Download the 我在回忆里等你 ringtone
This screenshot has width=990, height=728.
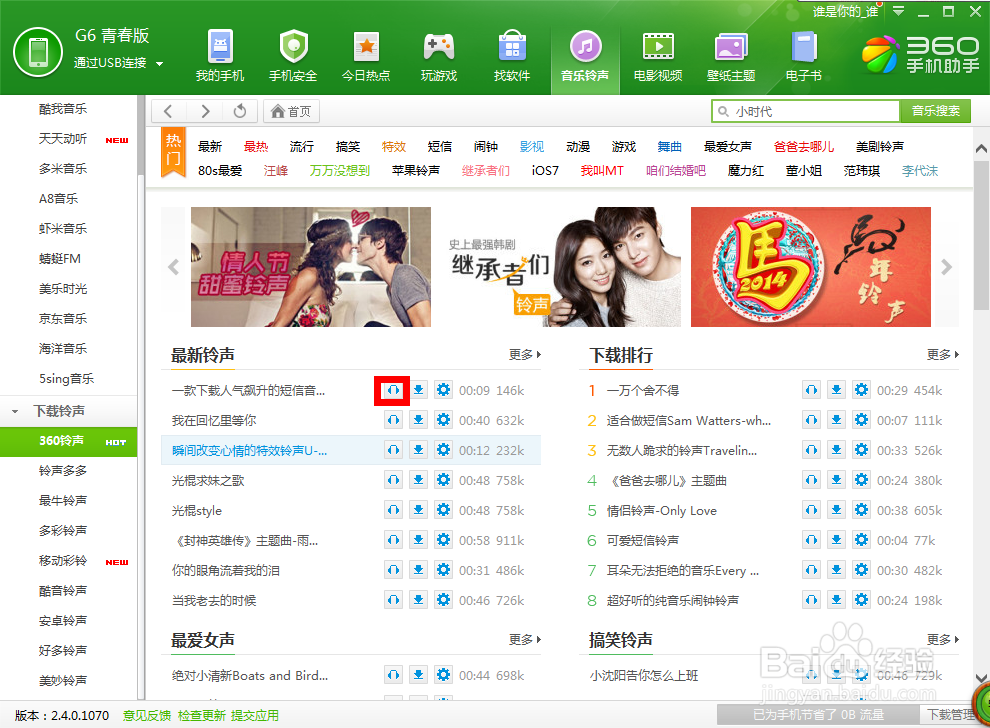point(418,420)
